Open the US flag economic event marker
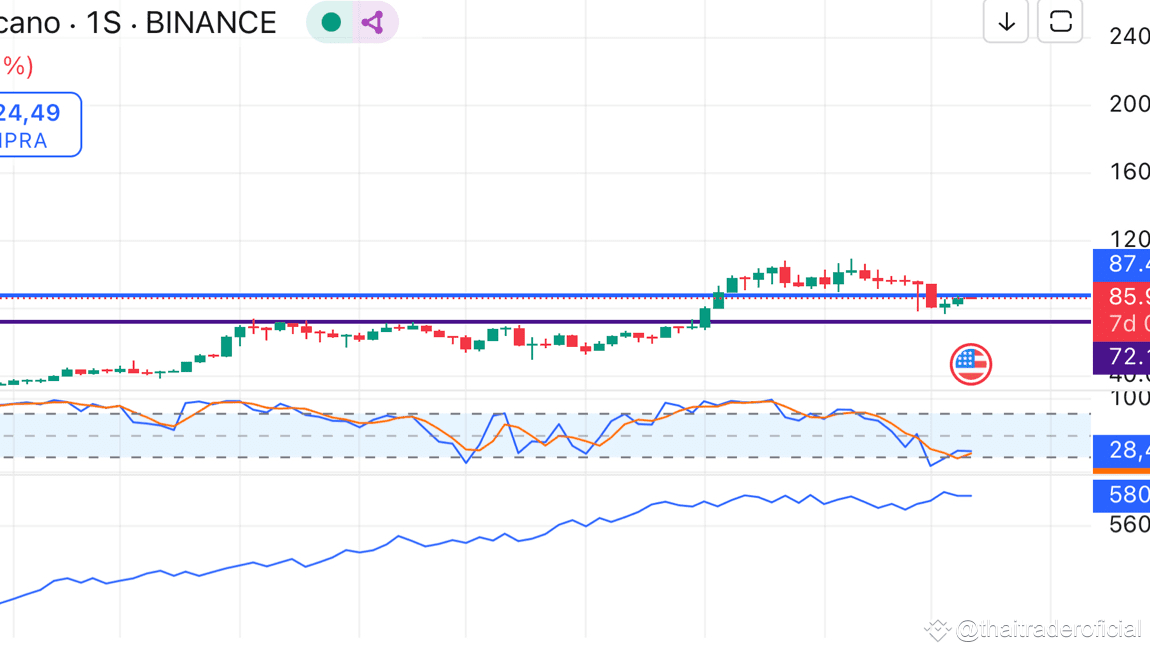This screenshot has width=1150, height=651. click(x=971, y=364)
